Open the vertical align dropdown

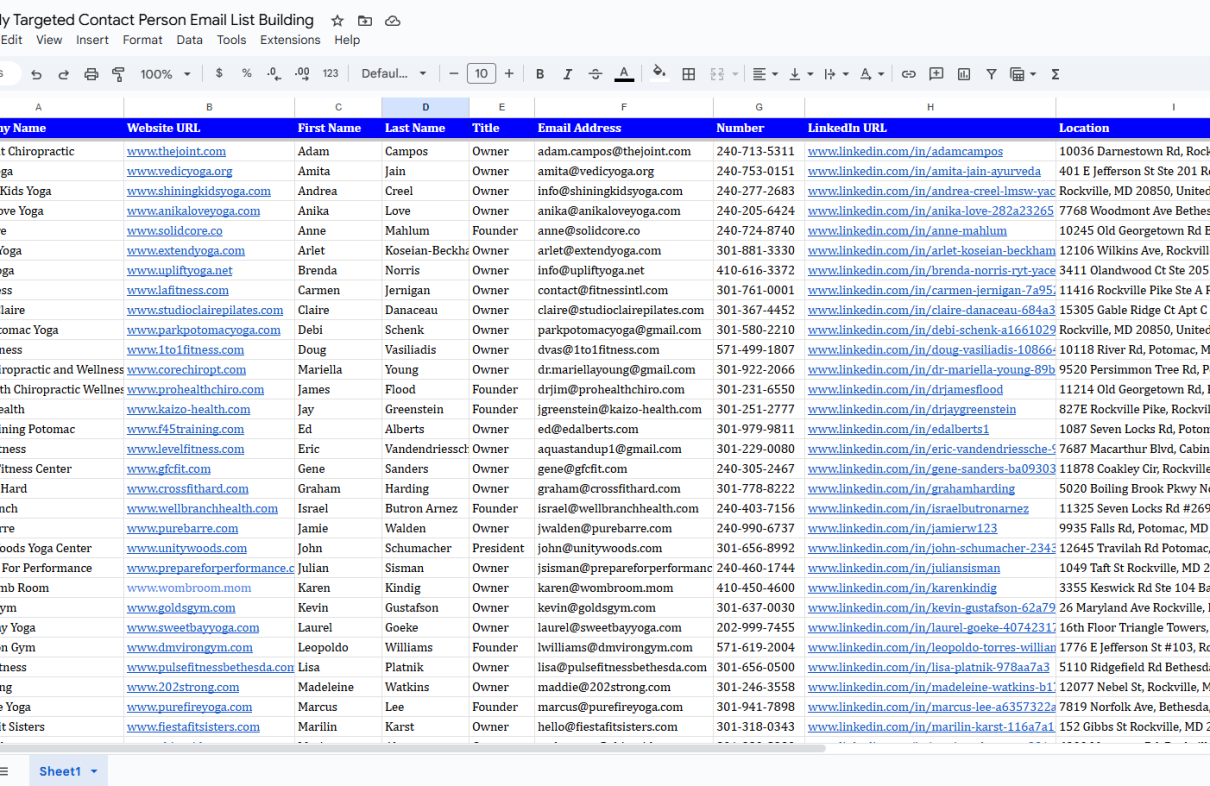coord(801,73)
